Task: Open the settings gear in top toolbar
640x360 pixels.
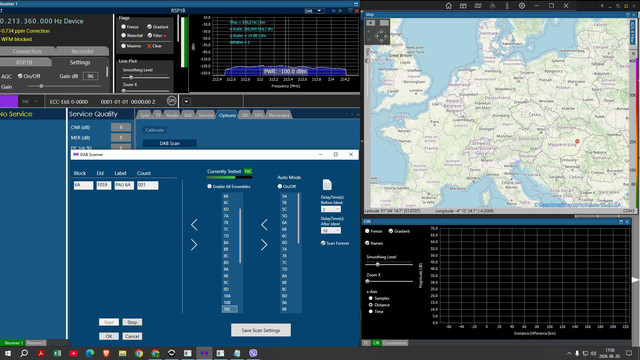Action: (x=522, y=6)
